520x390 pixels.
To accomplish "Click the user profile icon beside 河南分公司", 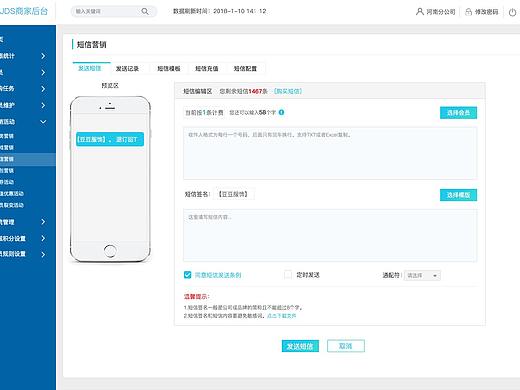I will click(420, 12).
